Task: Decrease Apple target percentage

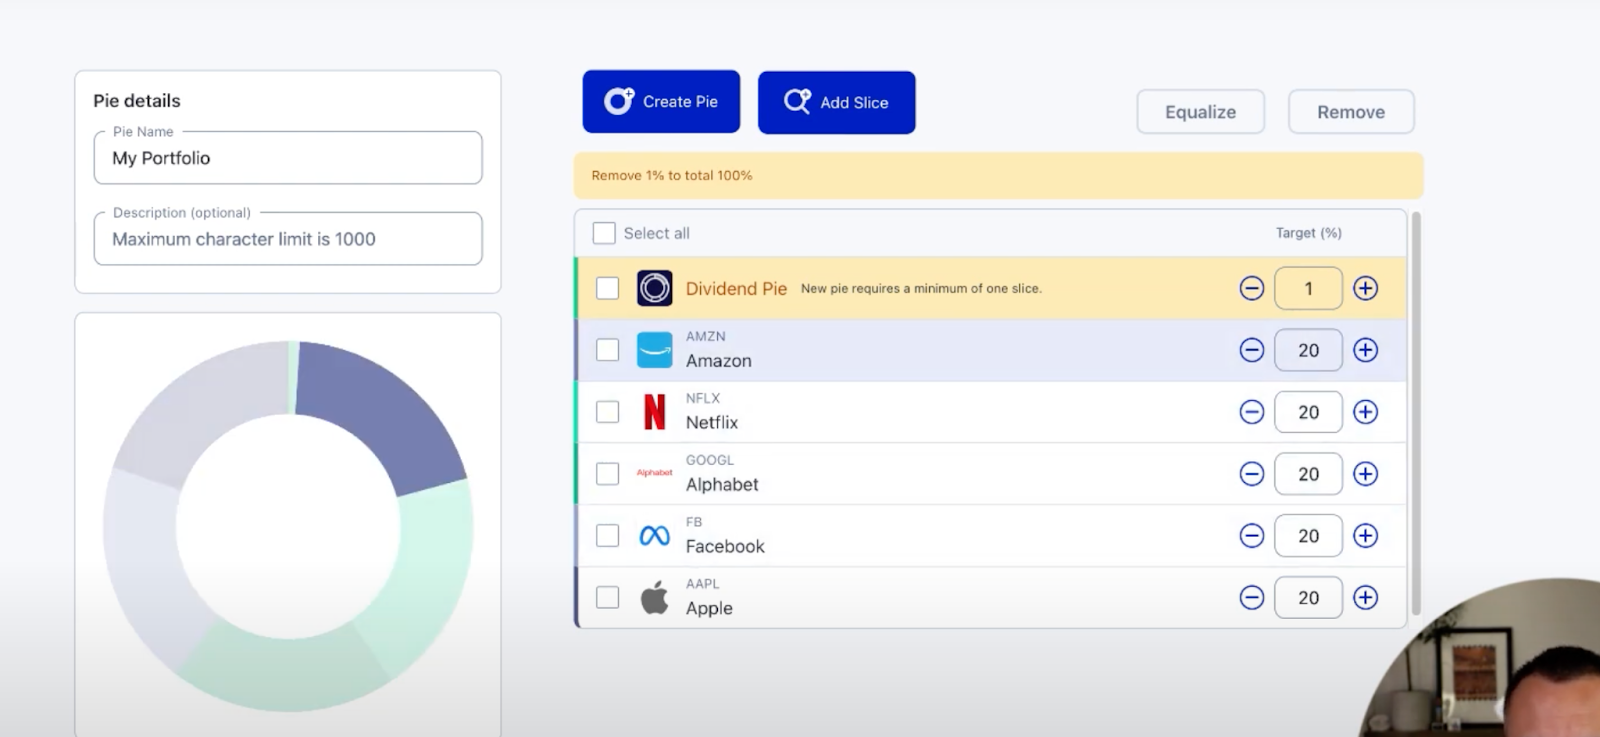Action: pyautogui.click(x=1251, y=598)
